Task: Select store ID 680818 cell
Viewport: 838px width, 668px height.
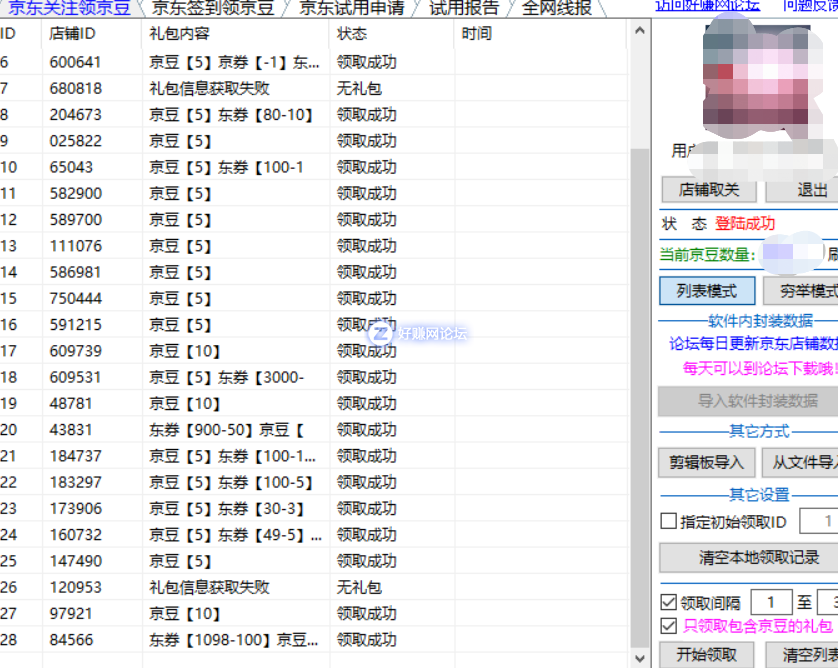Action: [75, 88]
